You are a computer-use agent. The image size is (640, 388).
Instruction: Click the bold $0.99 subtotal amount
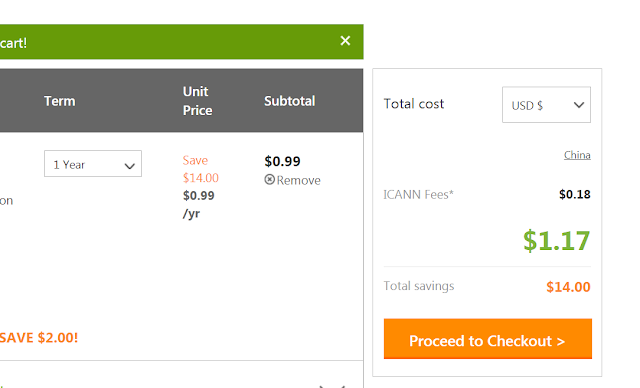pos(282,161)
